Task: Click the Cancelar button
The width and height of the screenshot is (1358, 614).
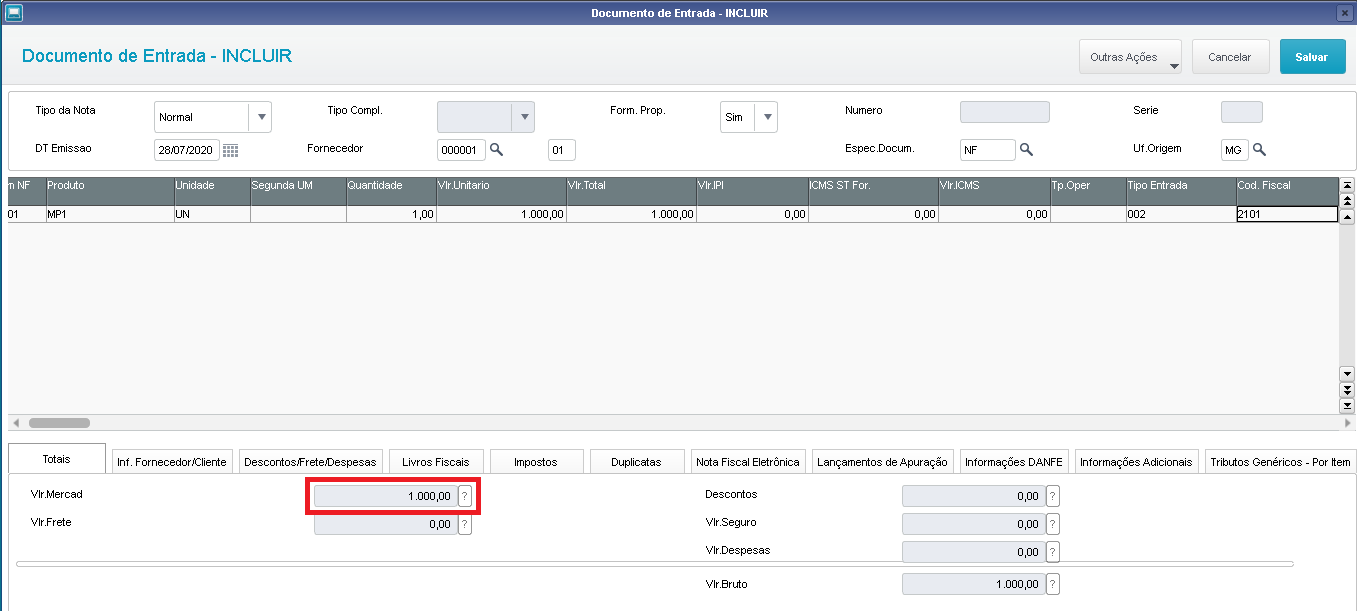Action: (1230, 57)
